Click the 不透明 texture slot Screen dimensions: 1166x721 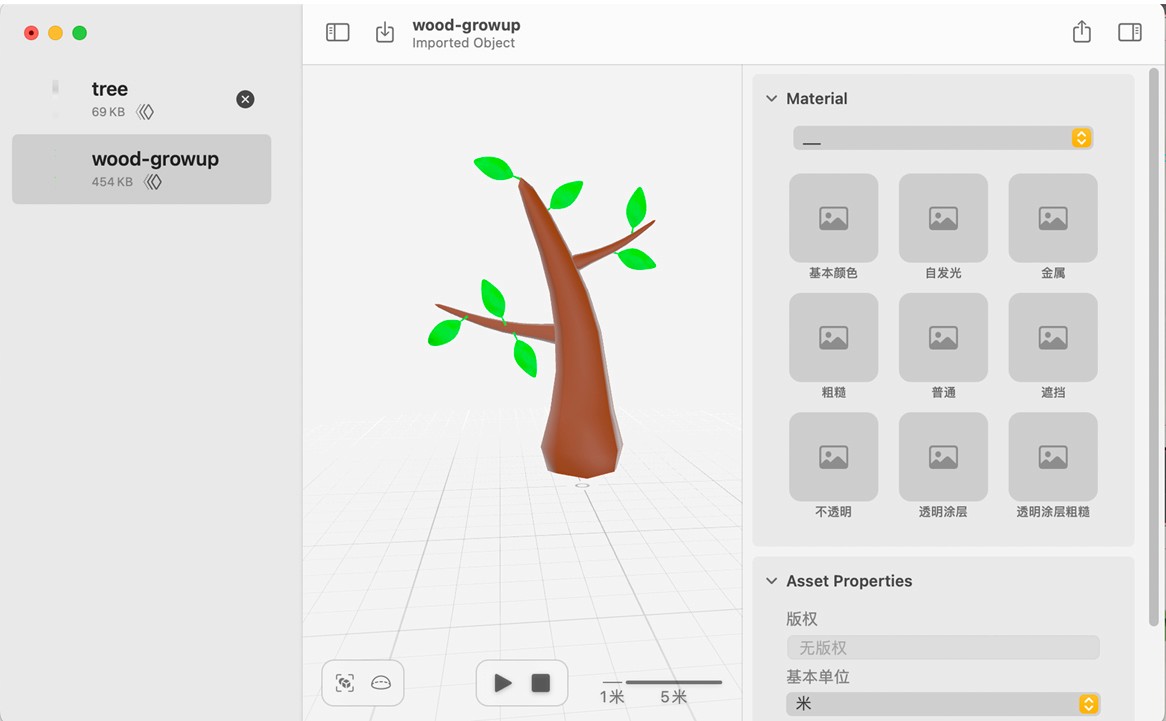(x=834, y=457)
